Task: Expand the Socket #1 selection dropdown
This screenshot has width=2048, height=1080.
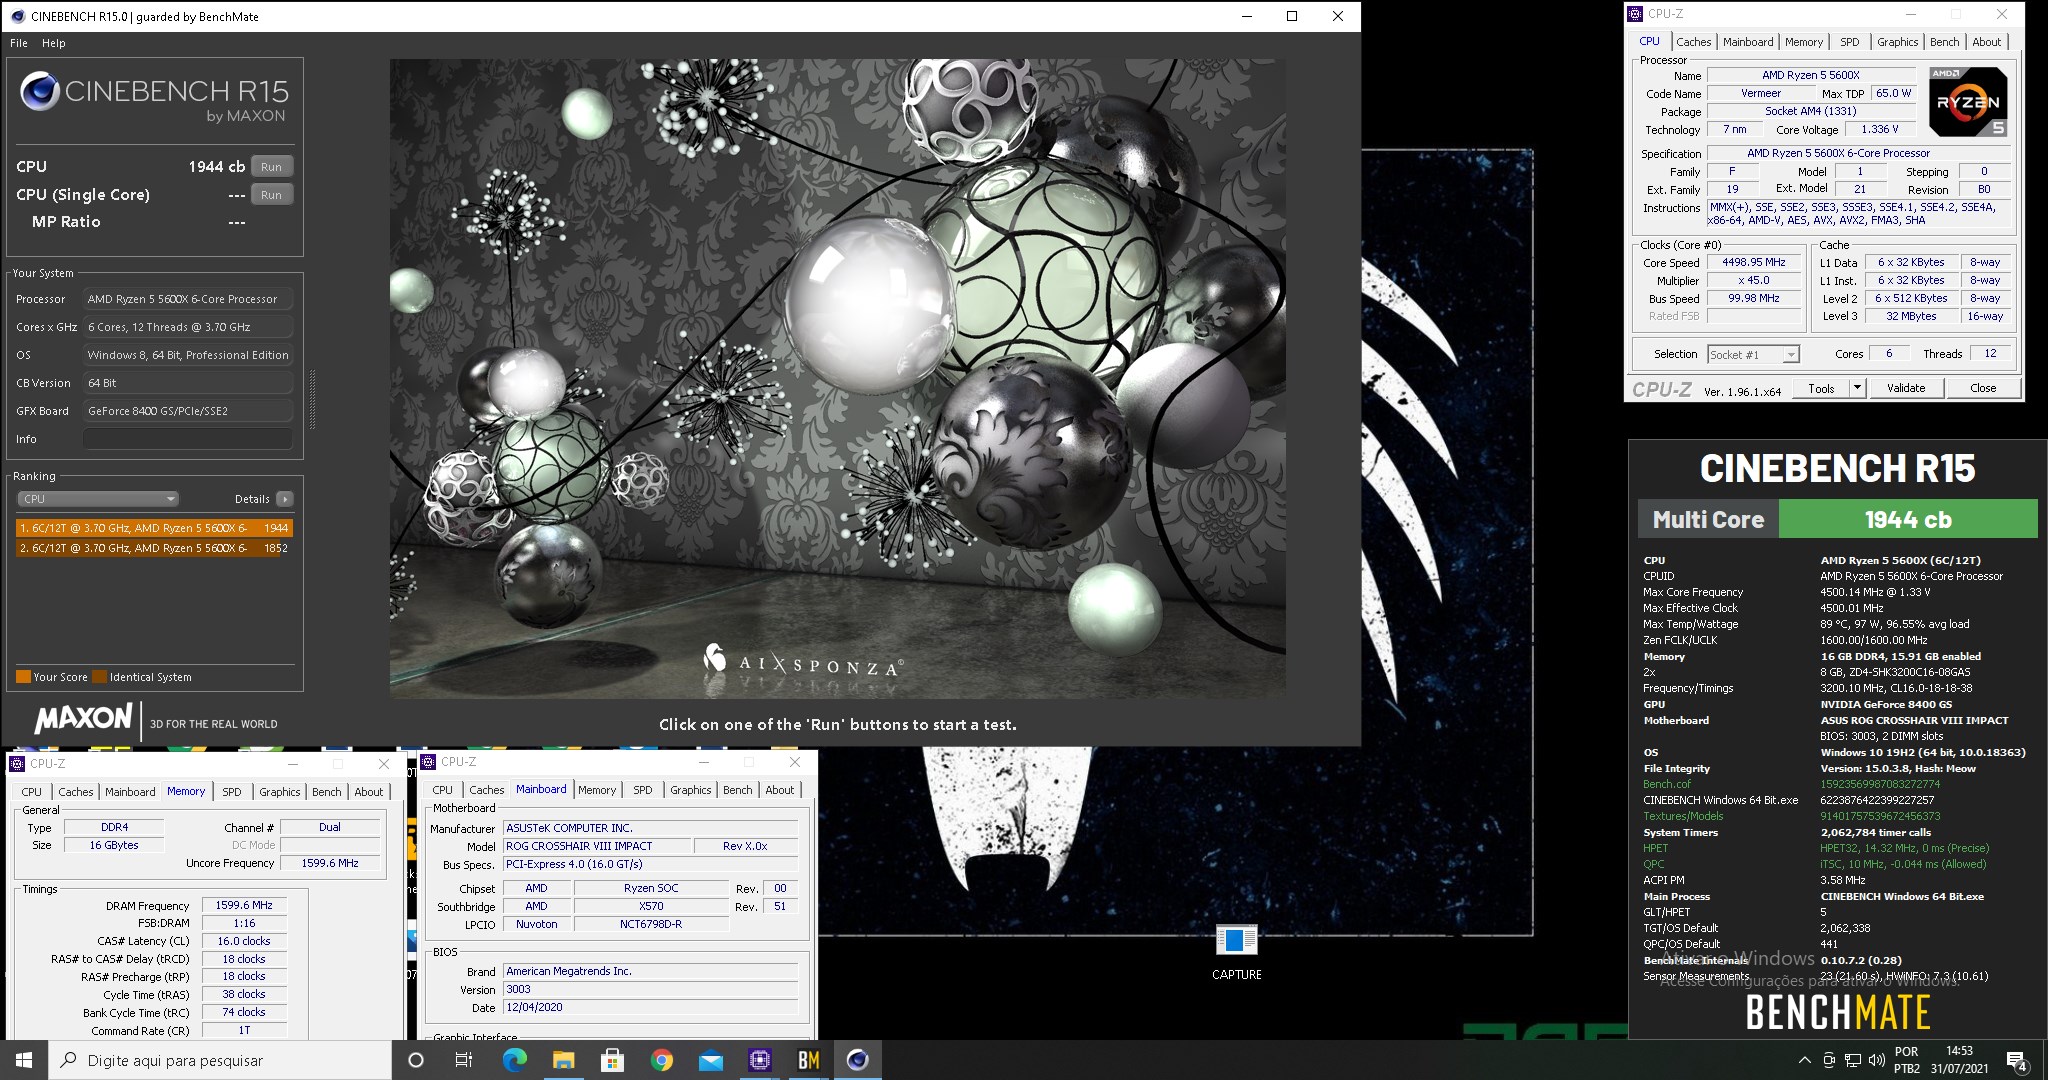Action: coord(1753,354)
